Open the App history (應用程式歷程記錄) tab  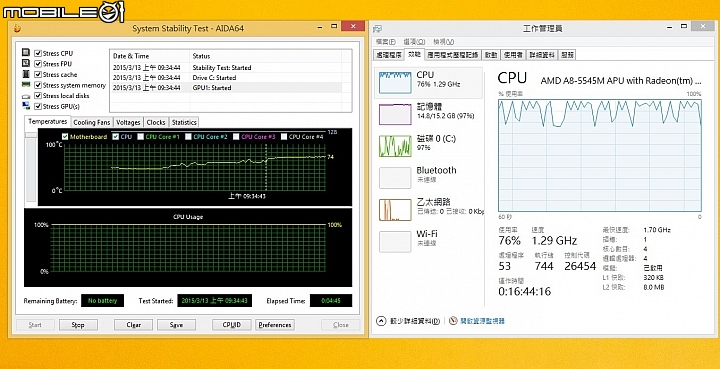click(453, 55)
